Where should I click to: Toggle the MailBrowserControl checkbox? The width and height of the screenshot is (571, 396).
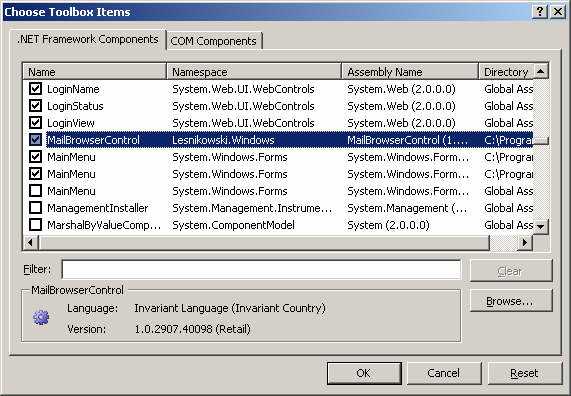(35, 140)
